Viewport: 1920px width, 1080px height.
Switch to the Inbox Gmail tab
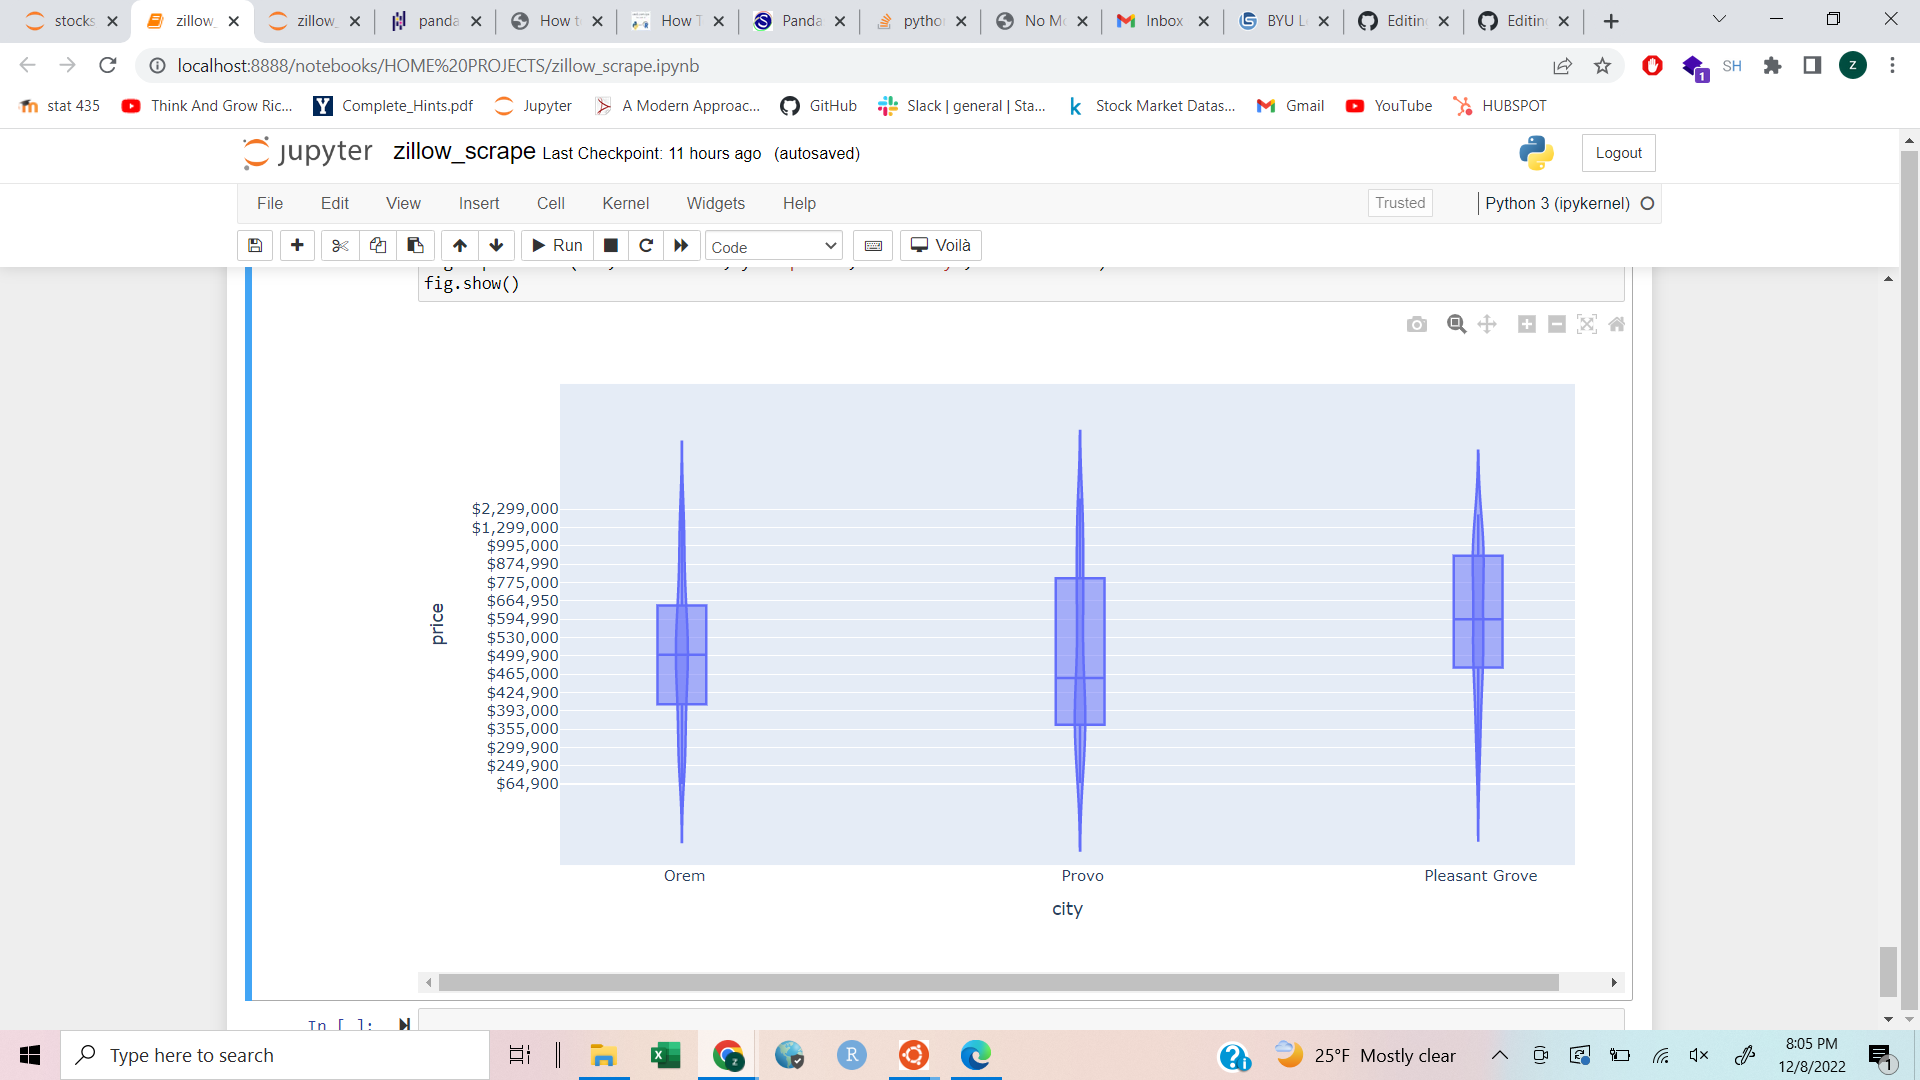1162,21
